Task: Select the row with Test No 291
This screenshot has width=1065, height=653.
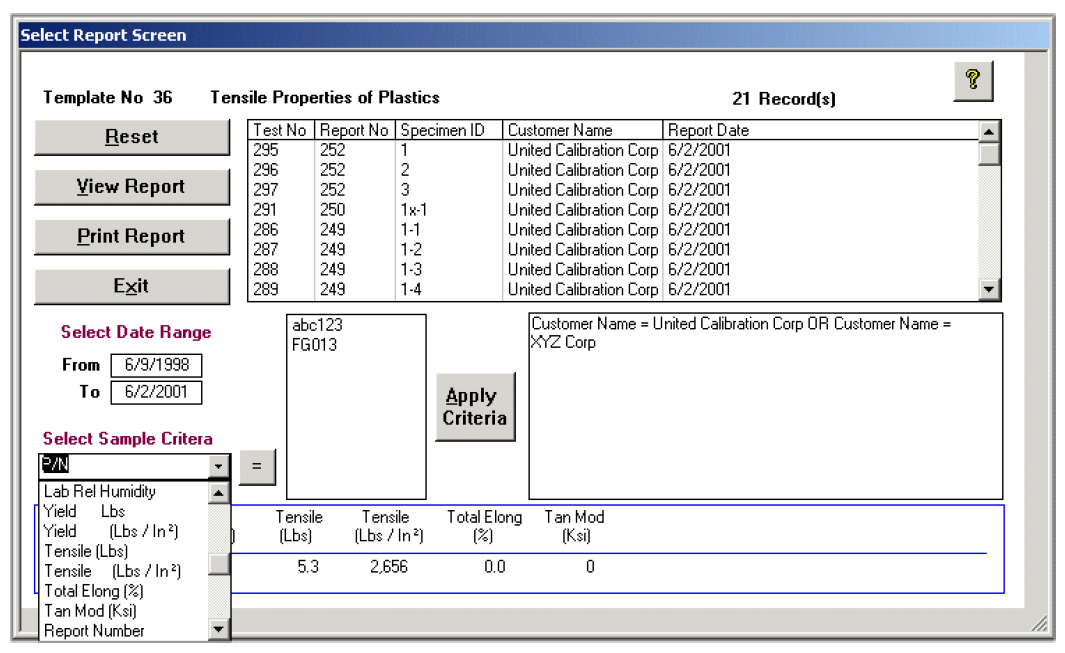Action: pos(613,210)
